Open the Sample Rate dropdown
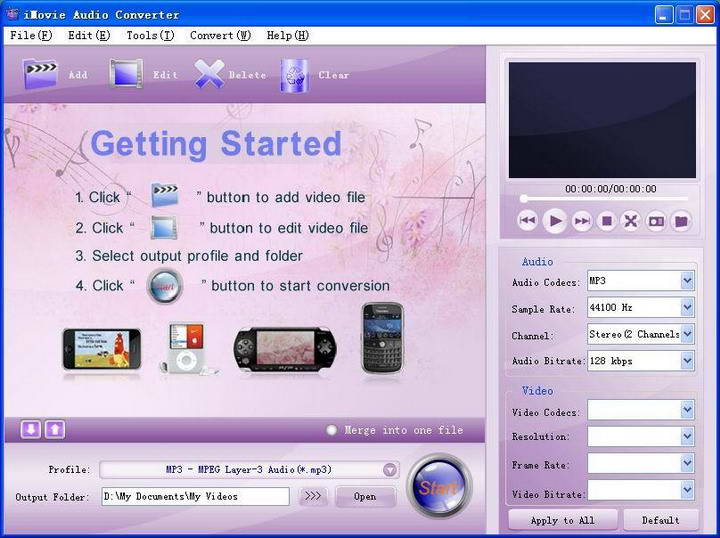The width and height of the screenshot is (720, 538). click(x=687, y=307)
